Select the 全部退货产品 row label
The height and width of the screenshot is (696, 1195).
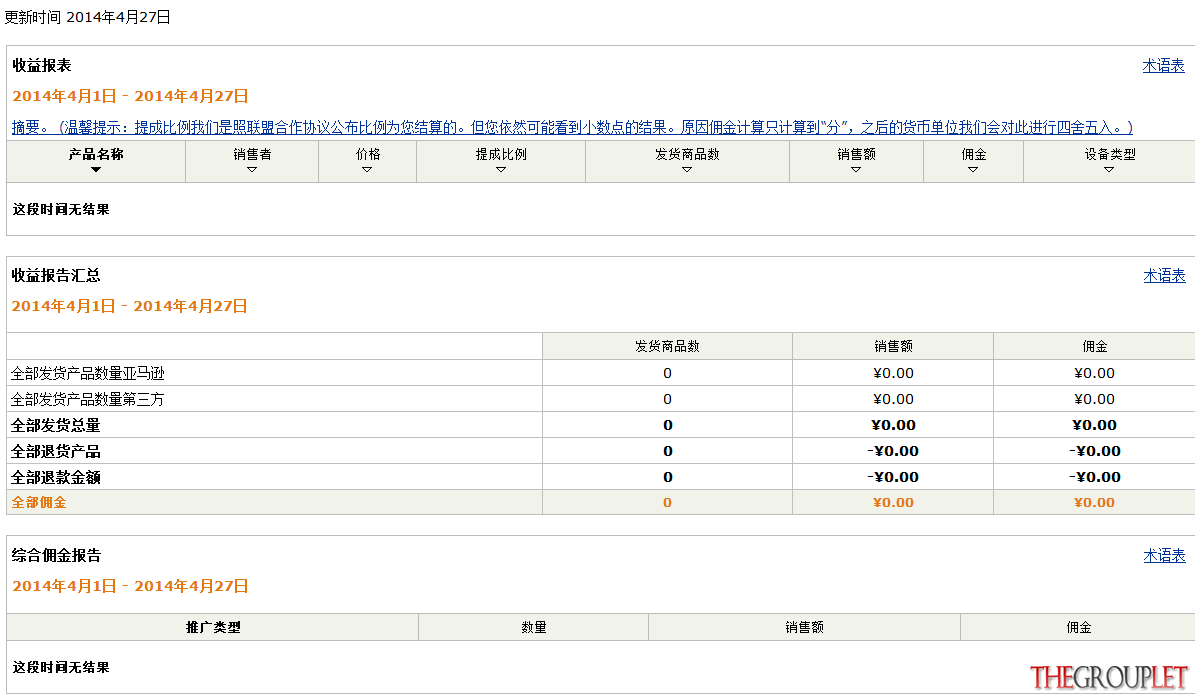click(56, 451)
